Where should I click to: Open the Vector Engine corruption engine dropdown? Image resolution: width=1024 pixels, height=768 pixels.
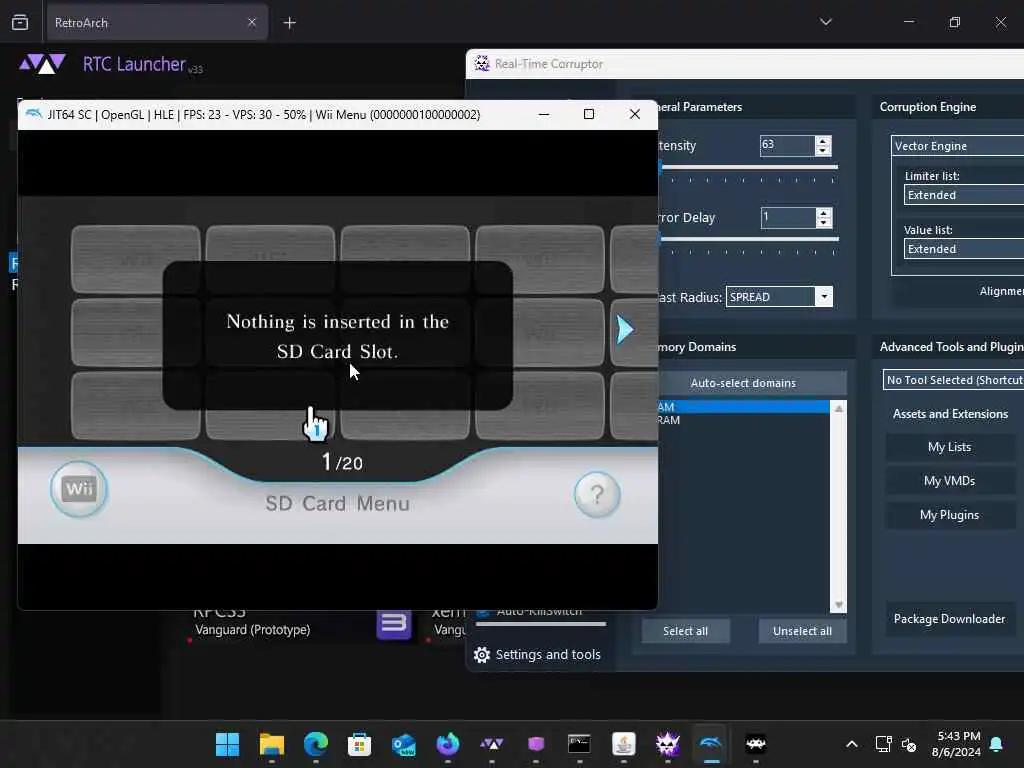[x=957, y=146]
